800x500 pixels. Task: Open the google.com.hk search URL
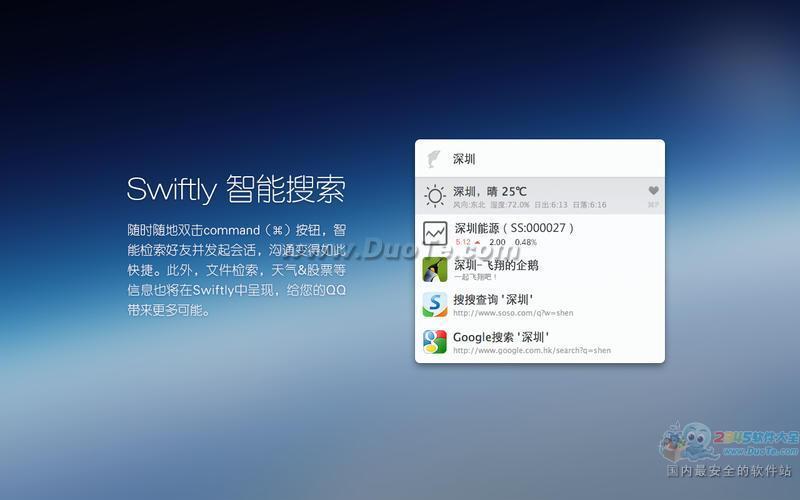(532, 351)
